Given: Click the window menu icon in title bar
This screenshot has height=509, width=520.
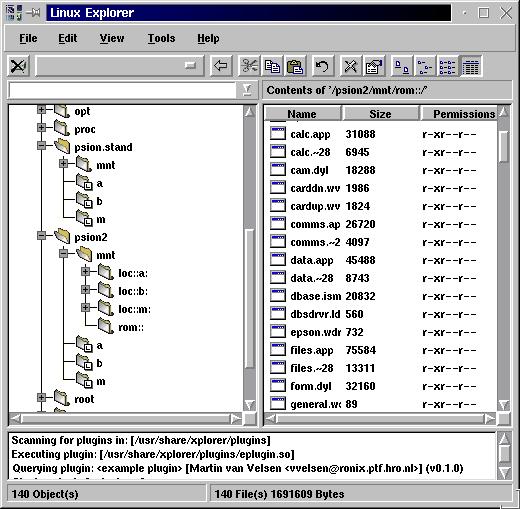Looking at the screenshot, I should point(14,13).
